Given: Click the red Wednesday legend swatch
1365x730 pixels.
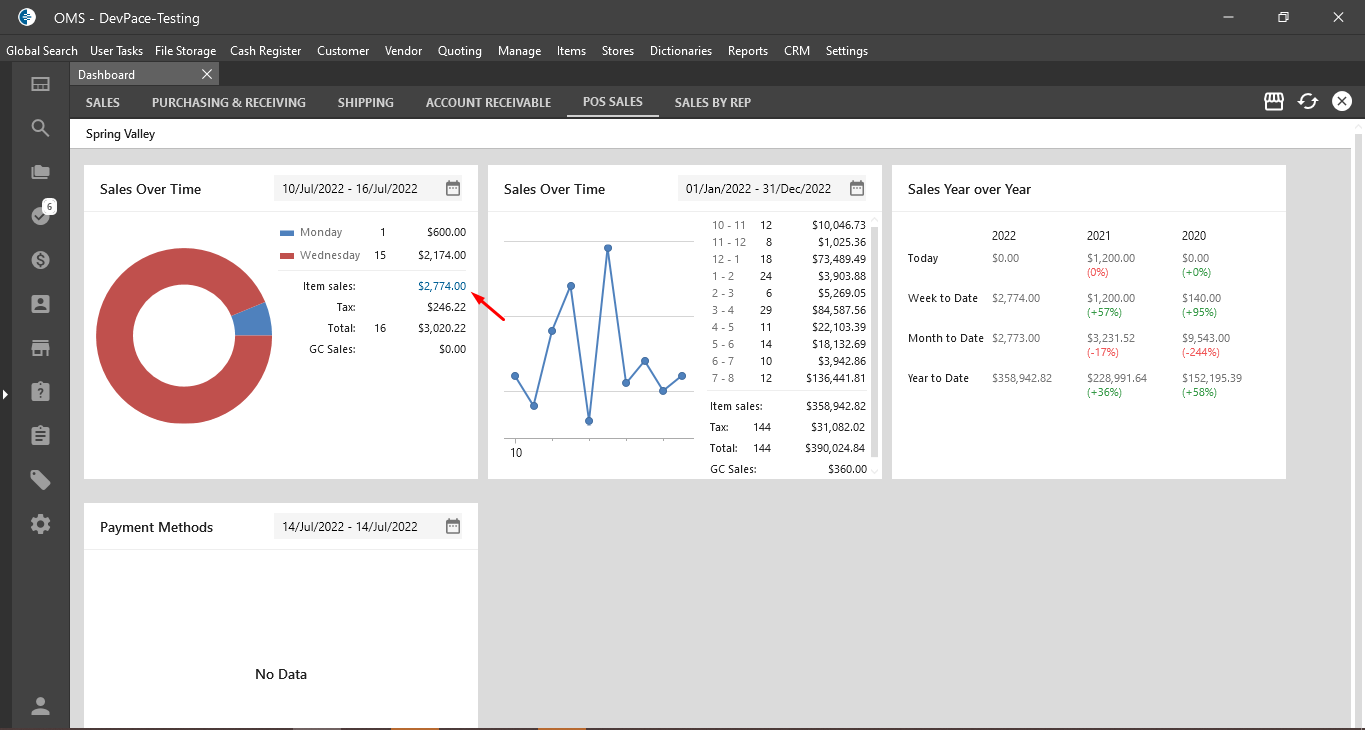Looking at the screenshot, I should pos(287,255).
